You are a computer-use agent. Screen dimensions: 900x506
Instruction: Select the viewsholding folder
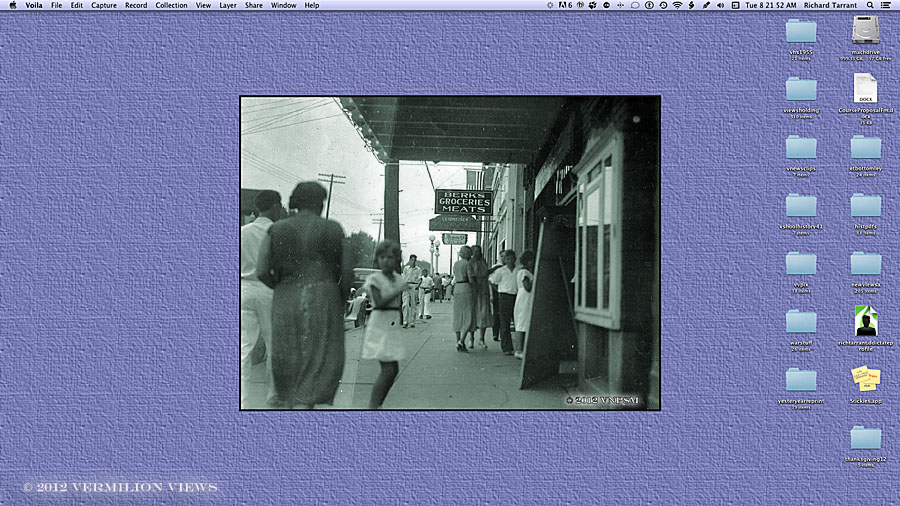click(x=801, y=89)
